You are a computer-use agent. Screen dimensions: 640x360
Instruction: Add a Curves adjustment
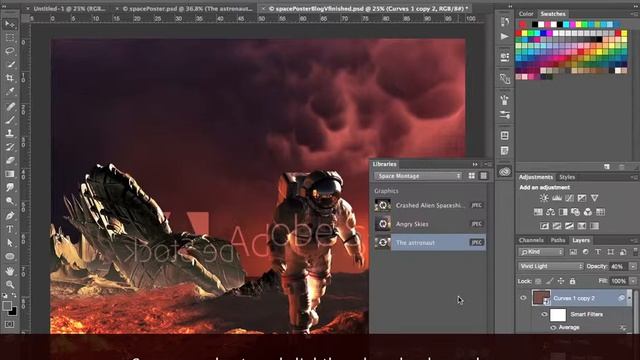pyautogui.click(x=569, y=198)
